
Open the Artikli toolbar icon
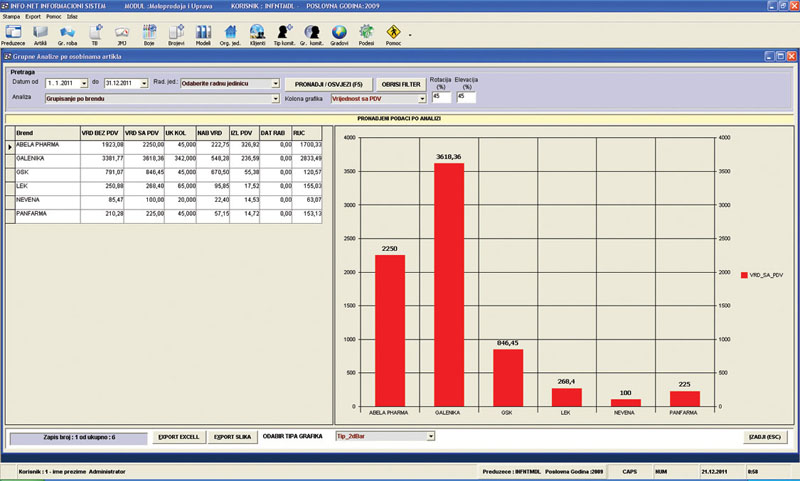point(40,35)
